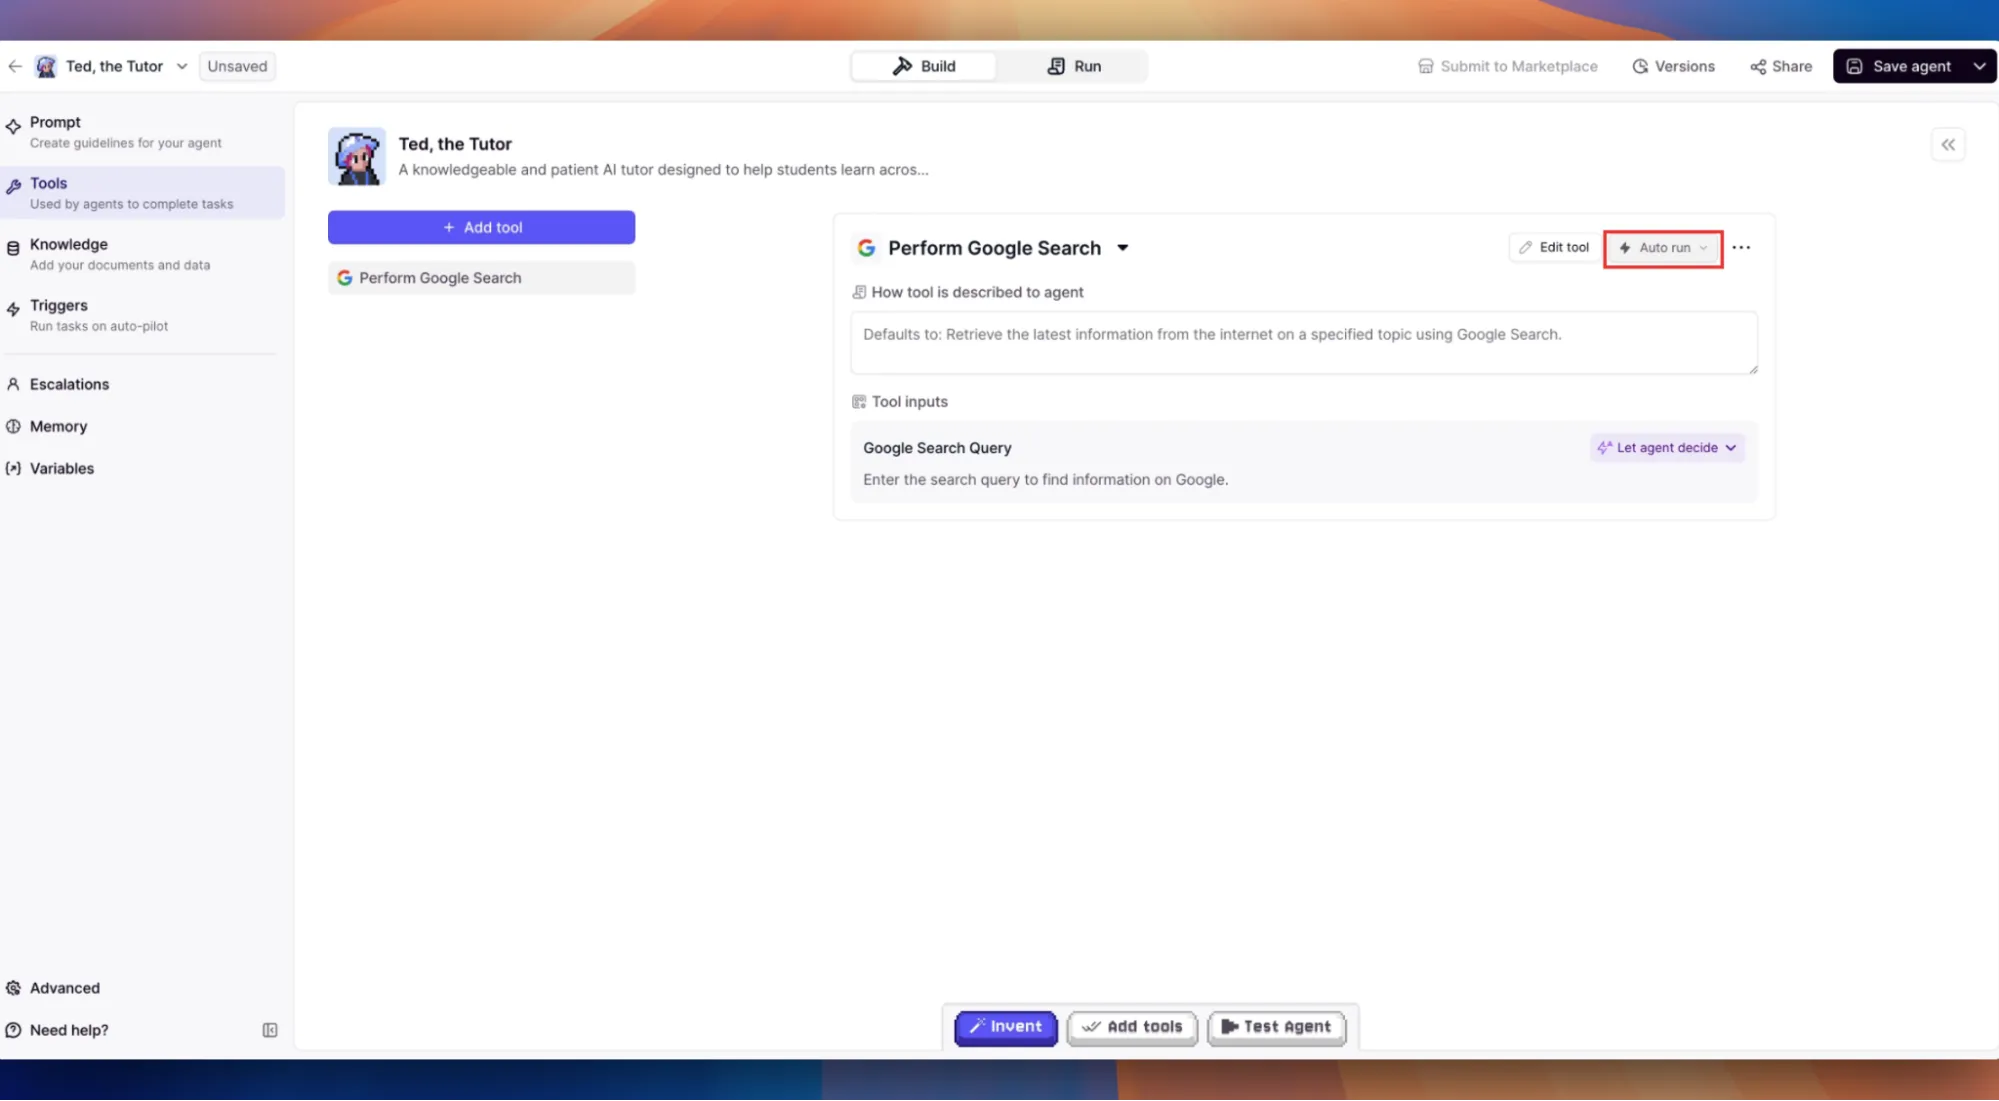Click Submit to Marketplace
This screenshot has width=1999, height=1101.
[1507, 66]
